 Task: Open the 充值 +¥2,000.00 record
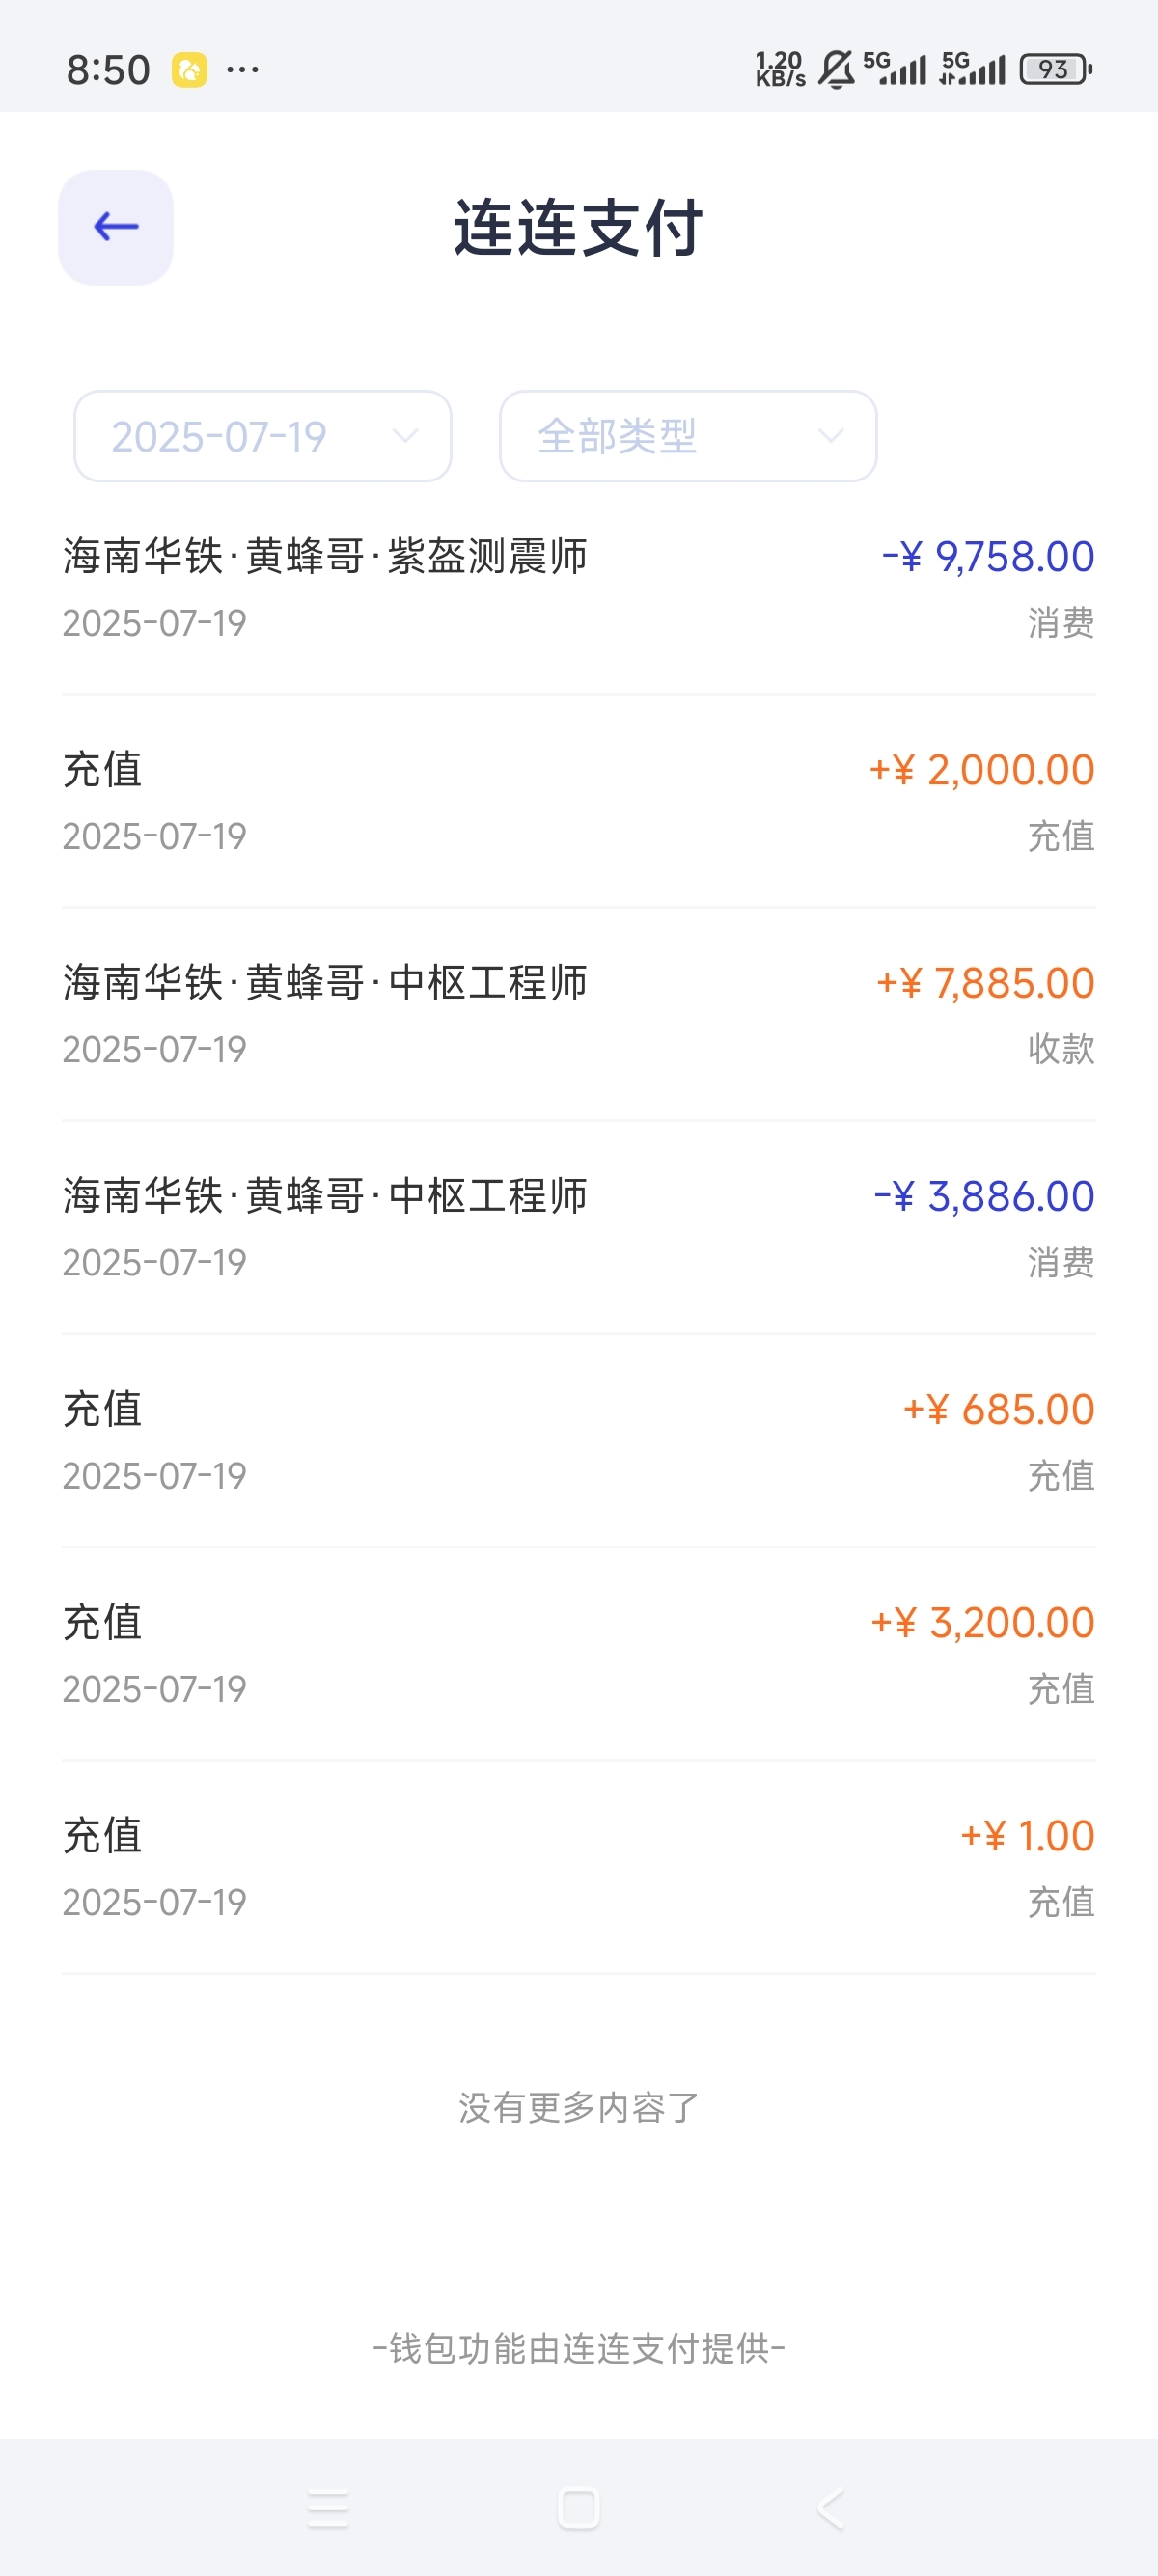(578, 801)
